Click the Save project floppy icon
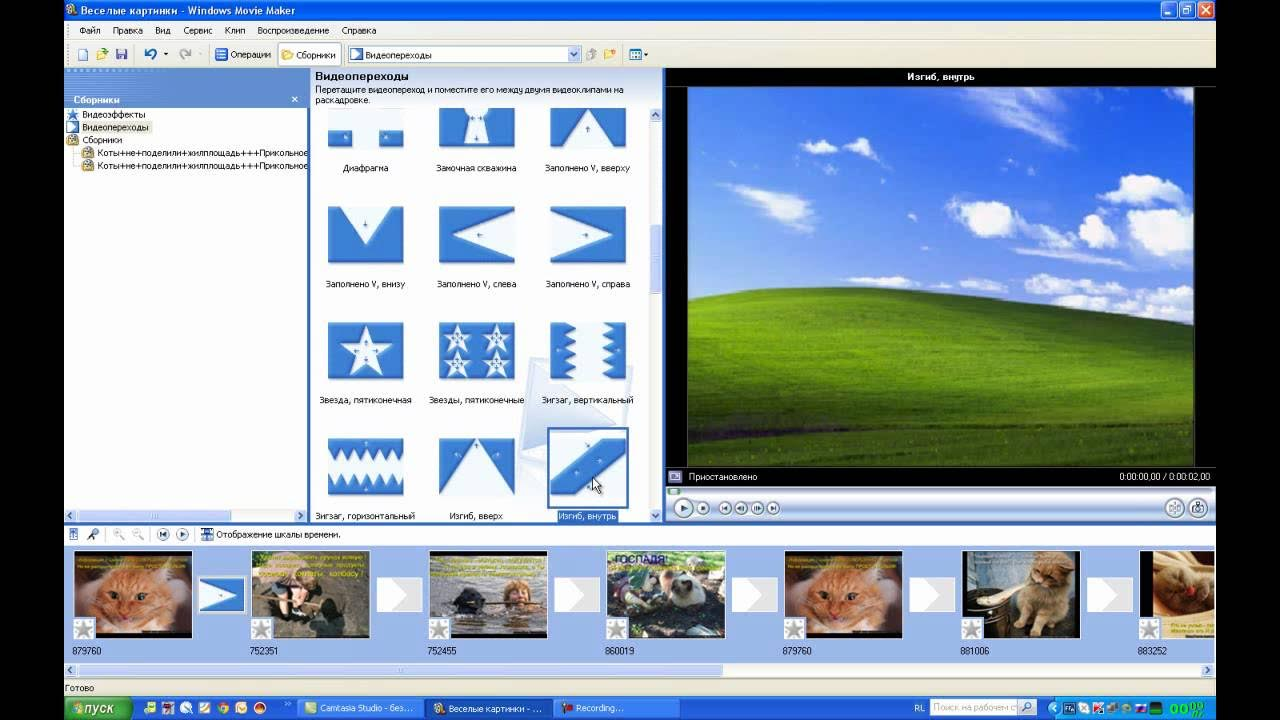This screenshot has height=720, width=1280. (121, 54)
